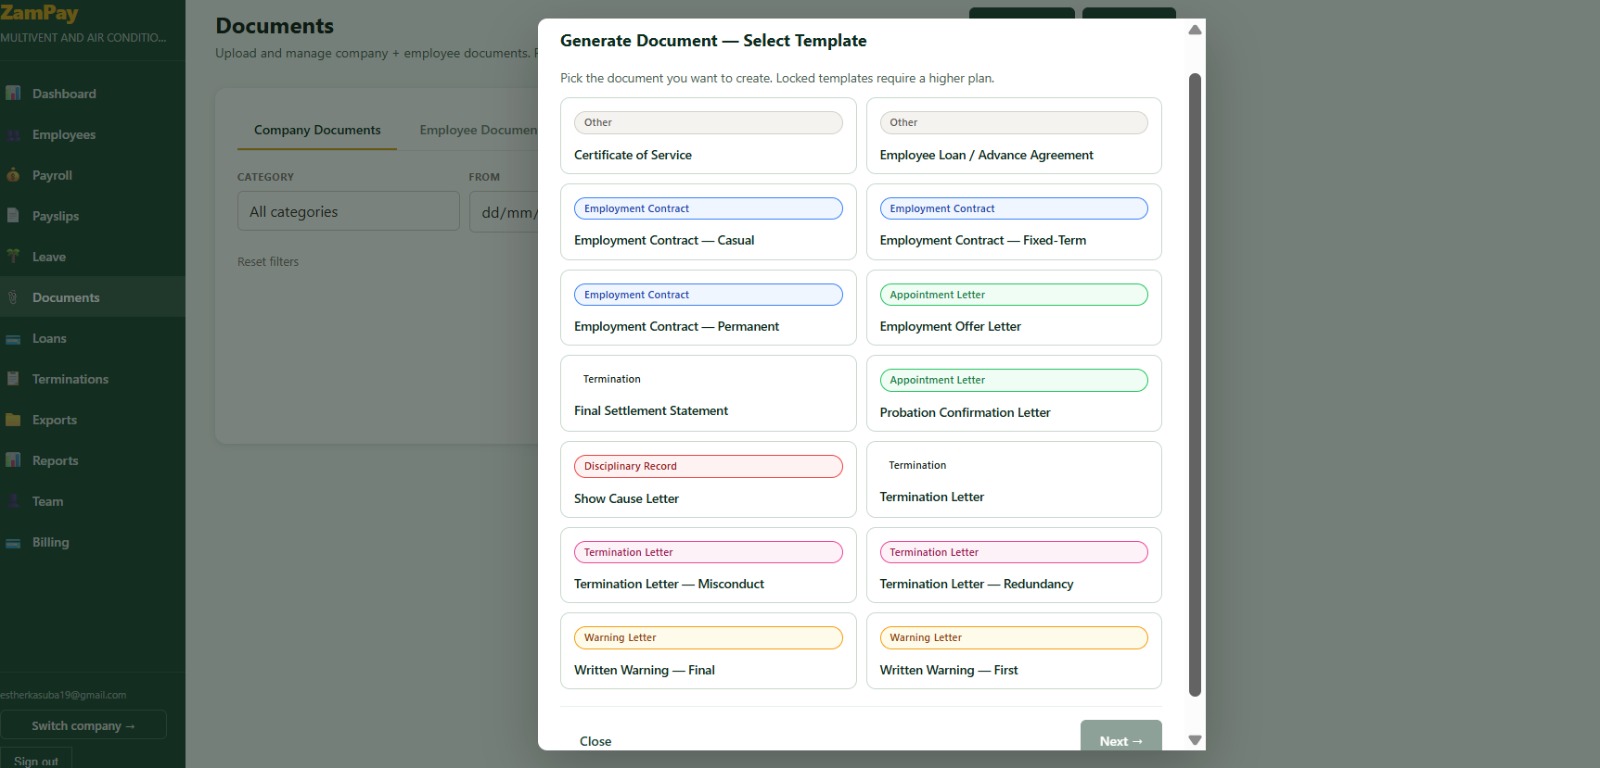Click the ZamPay logo
The height and width of the screenshot is (768, 1600).
(39, 13)
